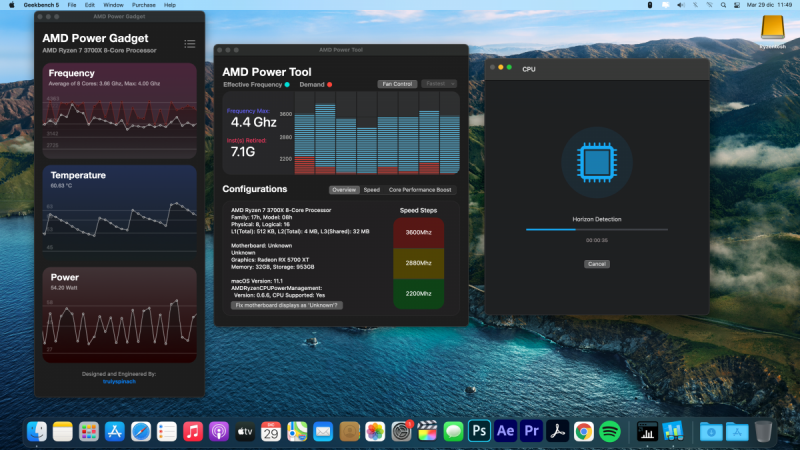Open Control Center in the menu bar

(737, 5)
